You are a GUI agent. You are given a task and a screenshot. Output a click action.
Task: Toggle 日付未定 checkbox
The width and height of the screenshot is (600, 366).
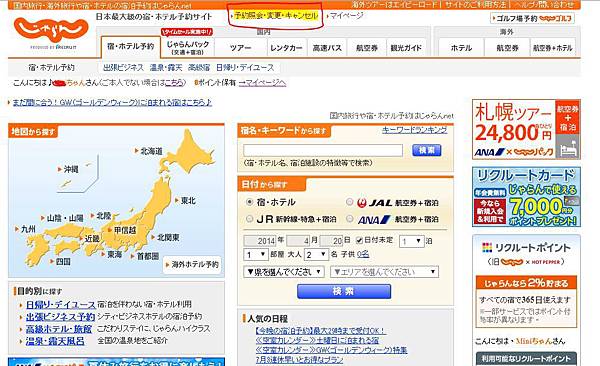359,240
